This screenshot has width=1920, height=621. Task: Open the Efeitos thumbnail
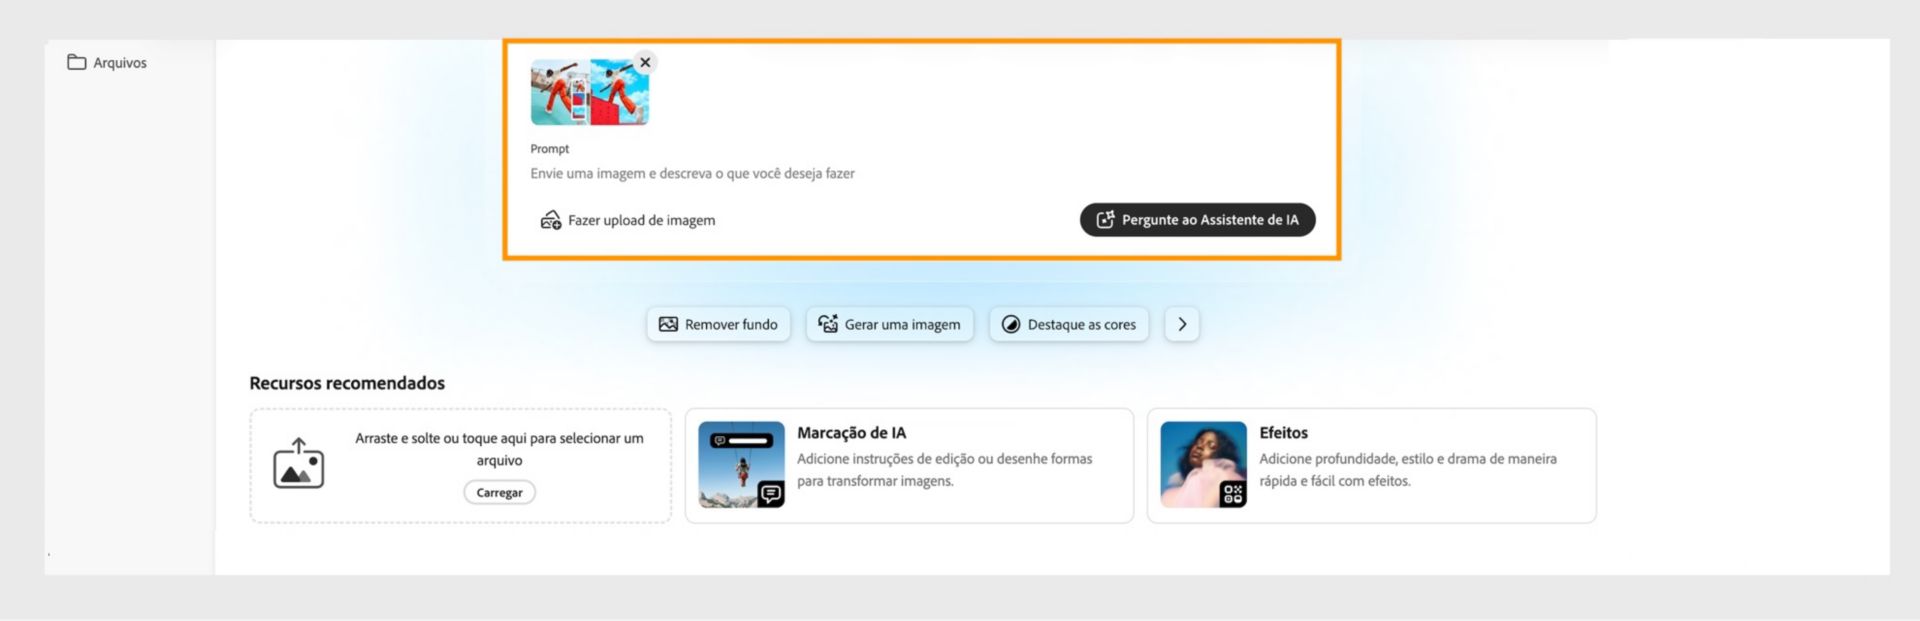(1203, 465)
